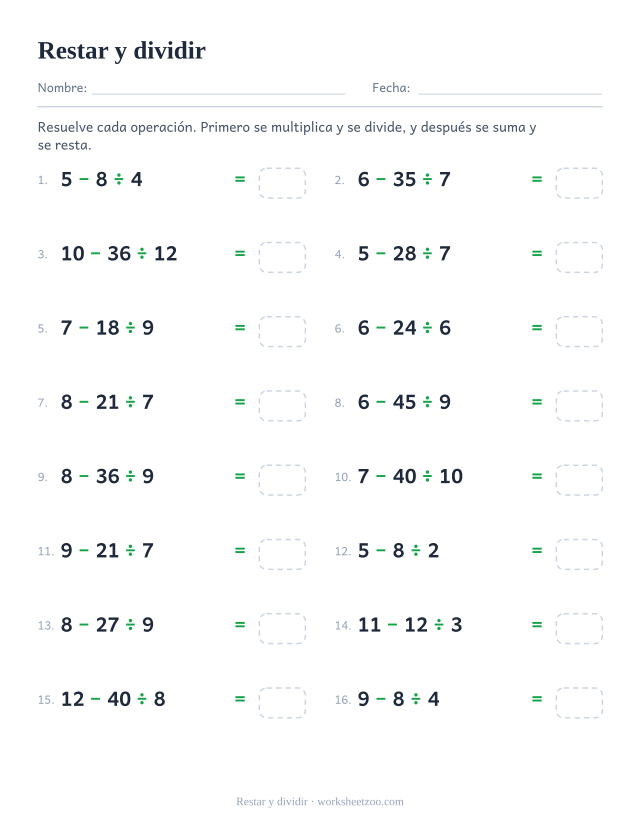Select answer box for 8 − 36 ÷ 9
The width and height of the screenshot is (640, 829).
click(282, 480)
